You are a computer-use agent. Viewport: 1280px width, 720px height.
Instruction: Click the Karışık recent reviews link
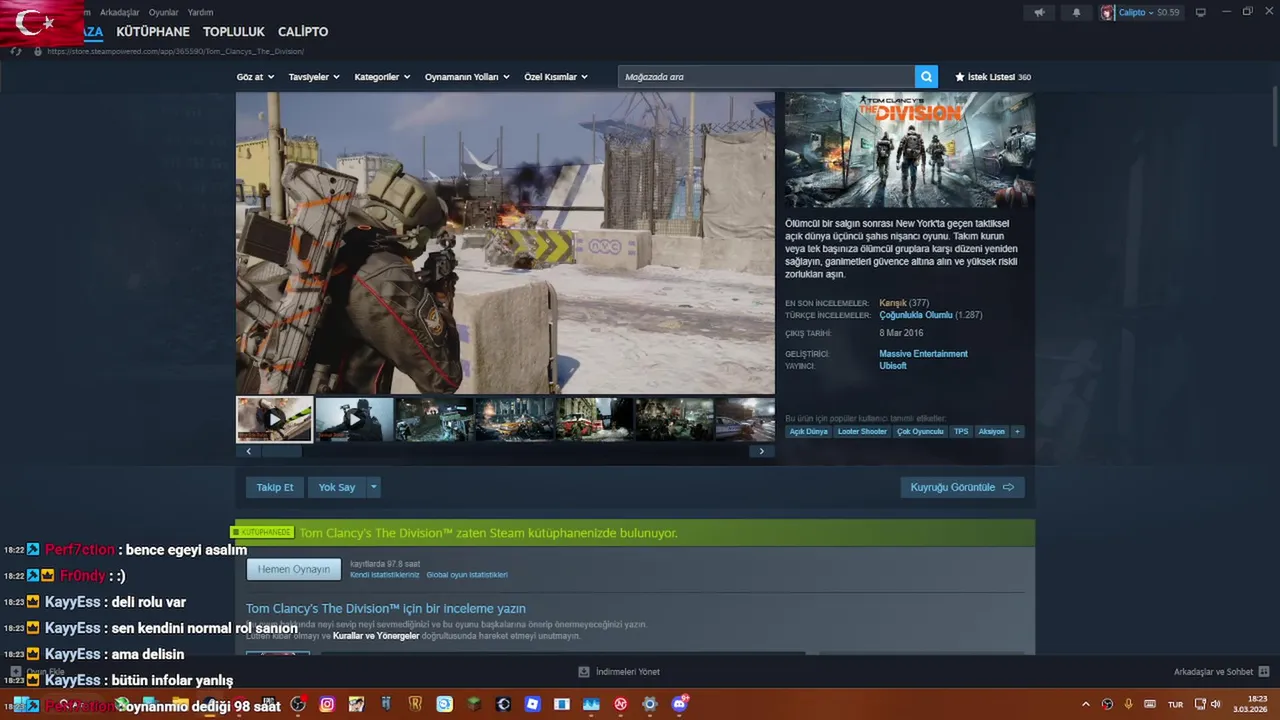(893, 303)
